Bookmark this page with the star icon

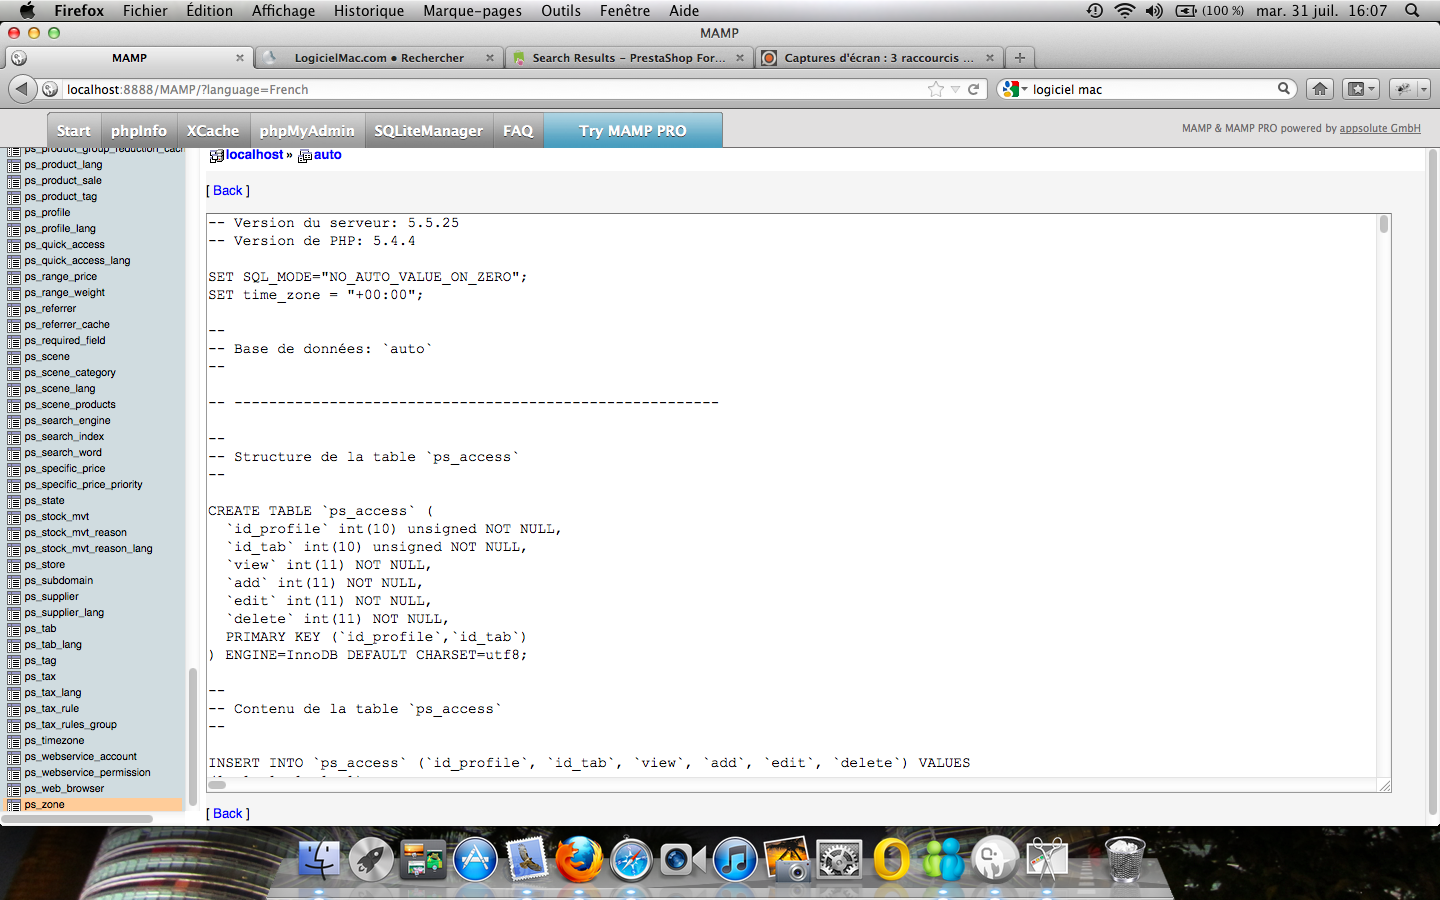pyautogui.click(x=936, y=89)
